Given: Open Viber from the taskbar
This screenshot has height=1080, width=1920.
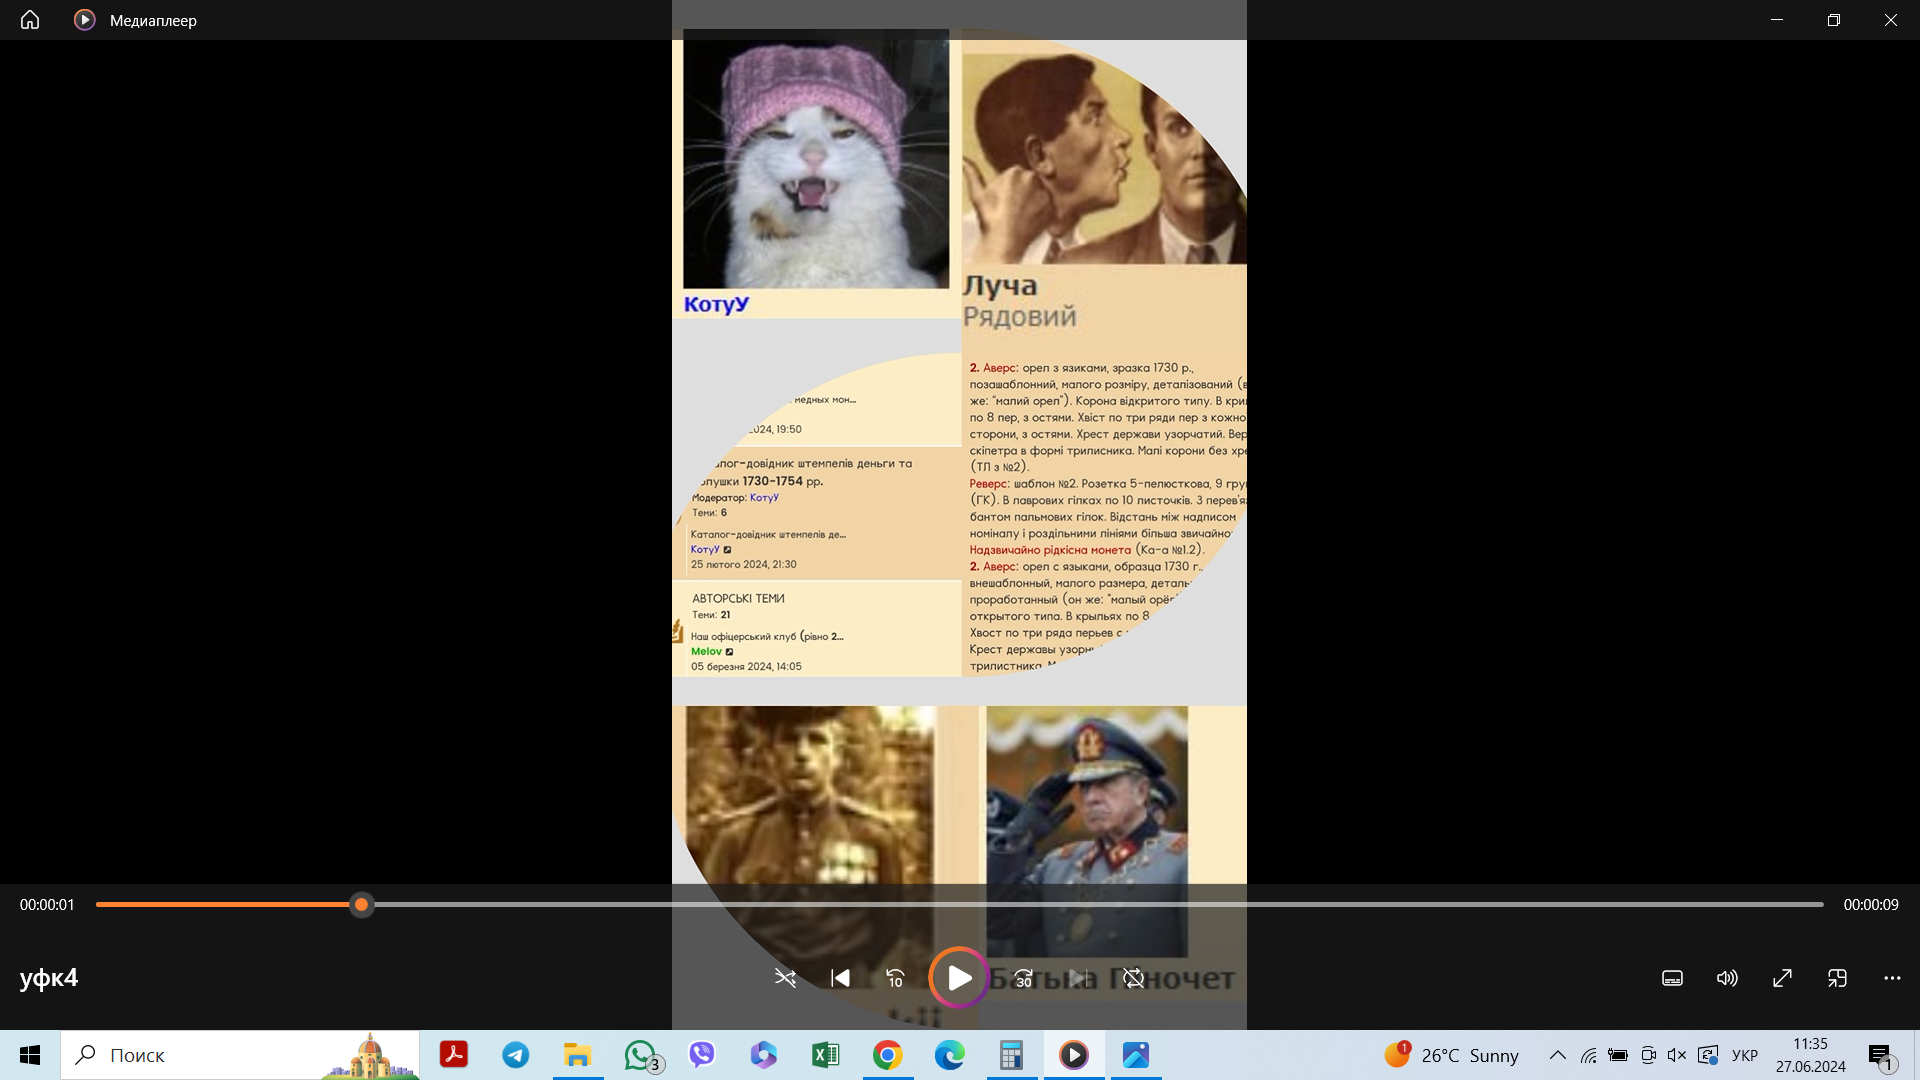Looking at the screenshot, I should coord(702,1055).
